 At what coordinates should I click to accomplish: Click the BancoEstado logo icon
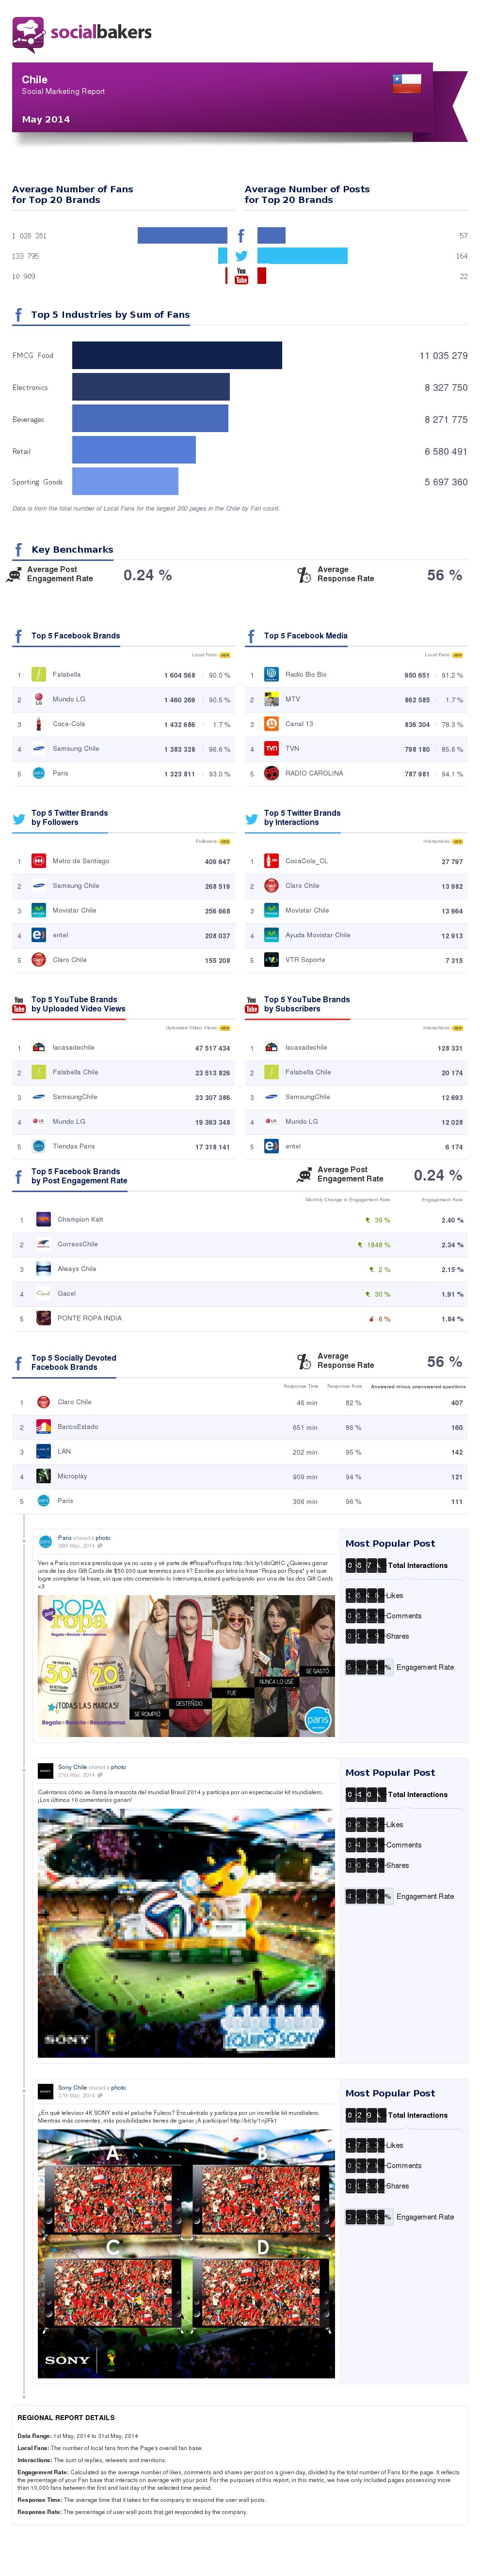[43, 1427]
